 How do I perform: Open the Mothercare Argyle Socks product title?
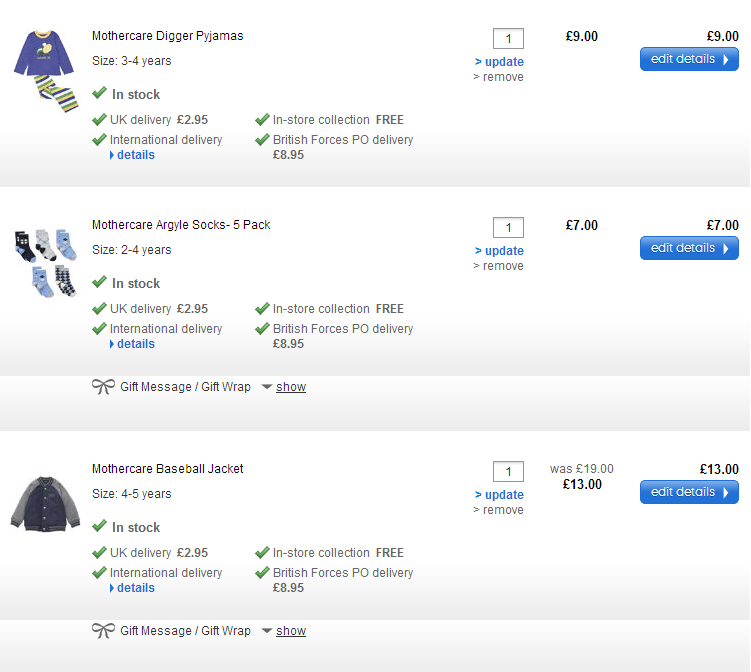(181, 225)
